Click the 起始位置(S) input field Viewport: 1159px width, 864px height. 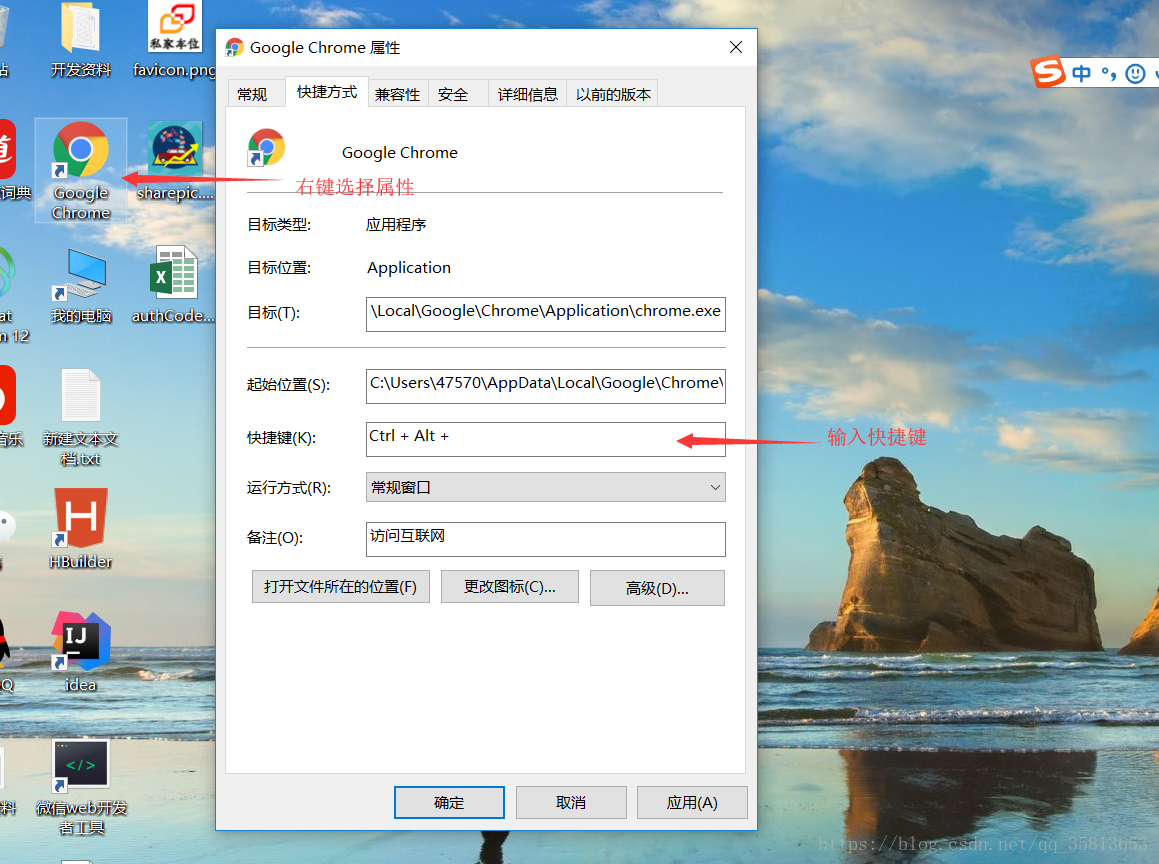545,386
